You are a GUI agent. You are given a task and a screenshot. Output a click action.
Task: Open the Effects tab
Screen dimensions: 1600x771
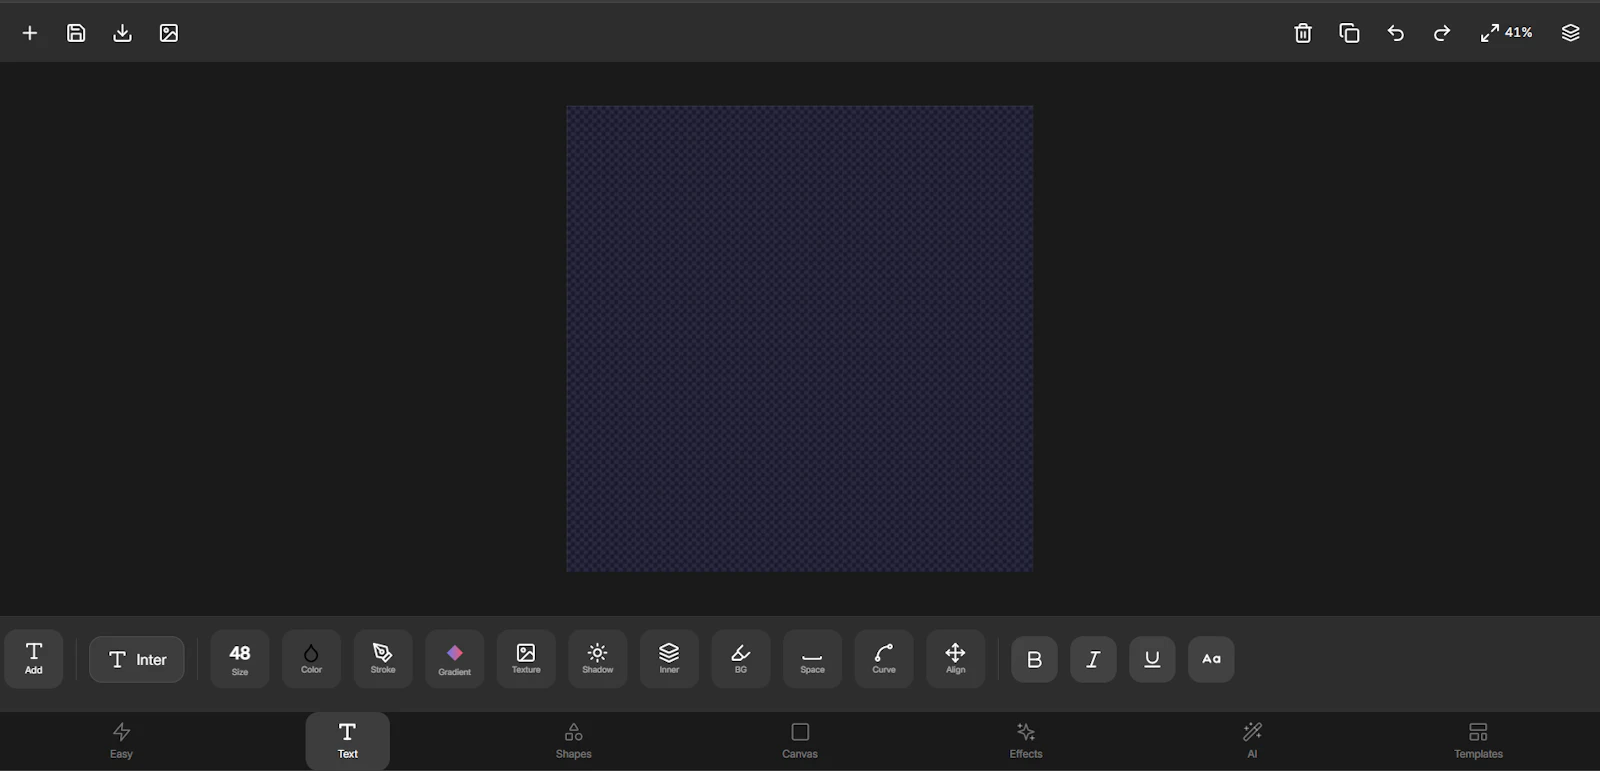(x=1026, y=741)
